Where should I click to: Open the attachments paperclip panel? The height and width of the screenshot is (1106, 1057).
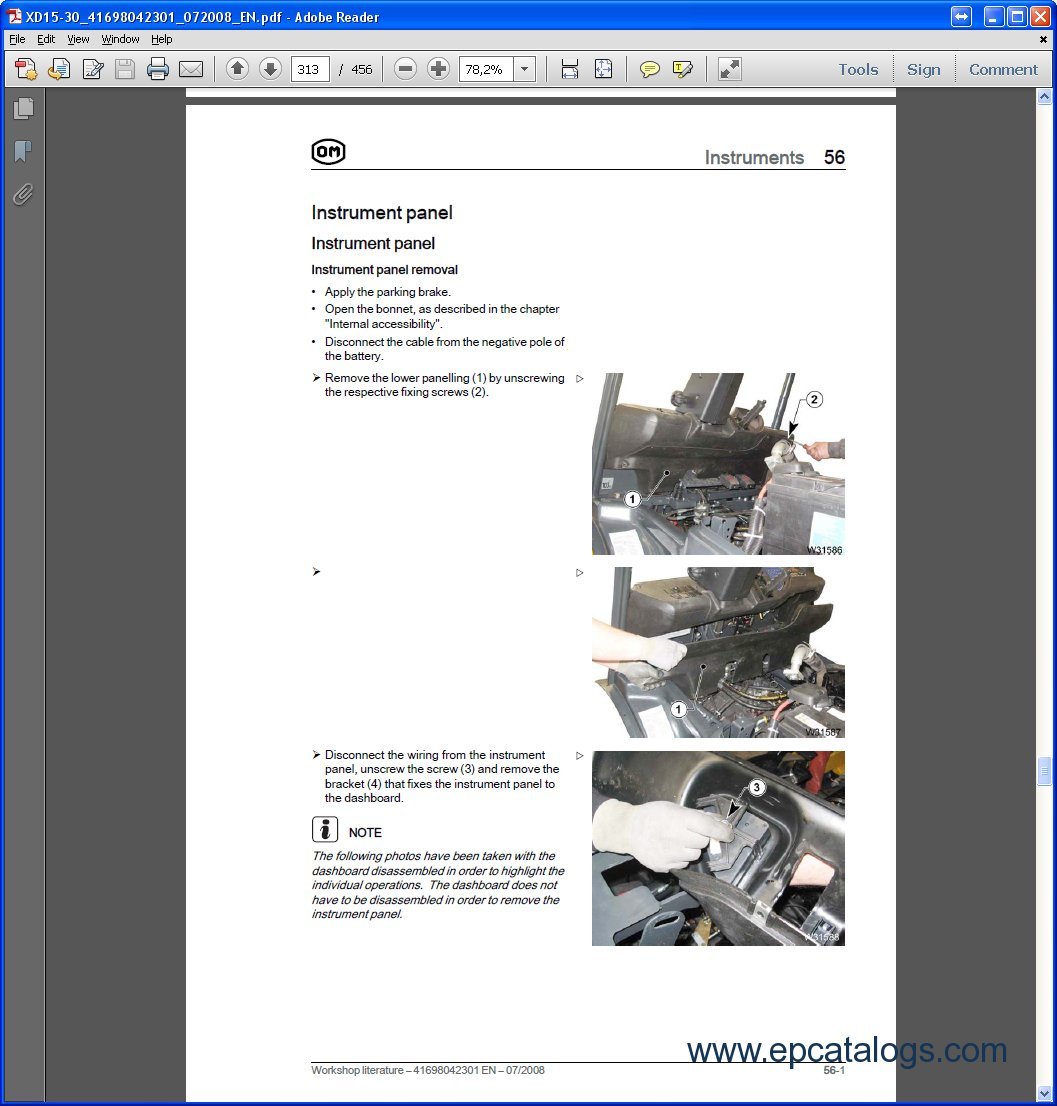tap(23, 194)
